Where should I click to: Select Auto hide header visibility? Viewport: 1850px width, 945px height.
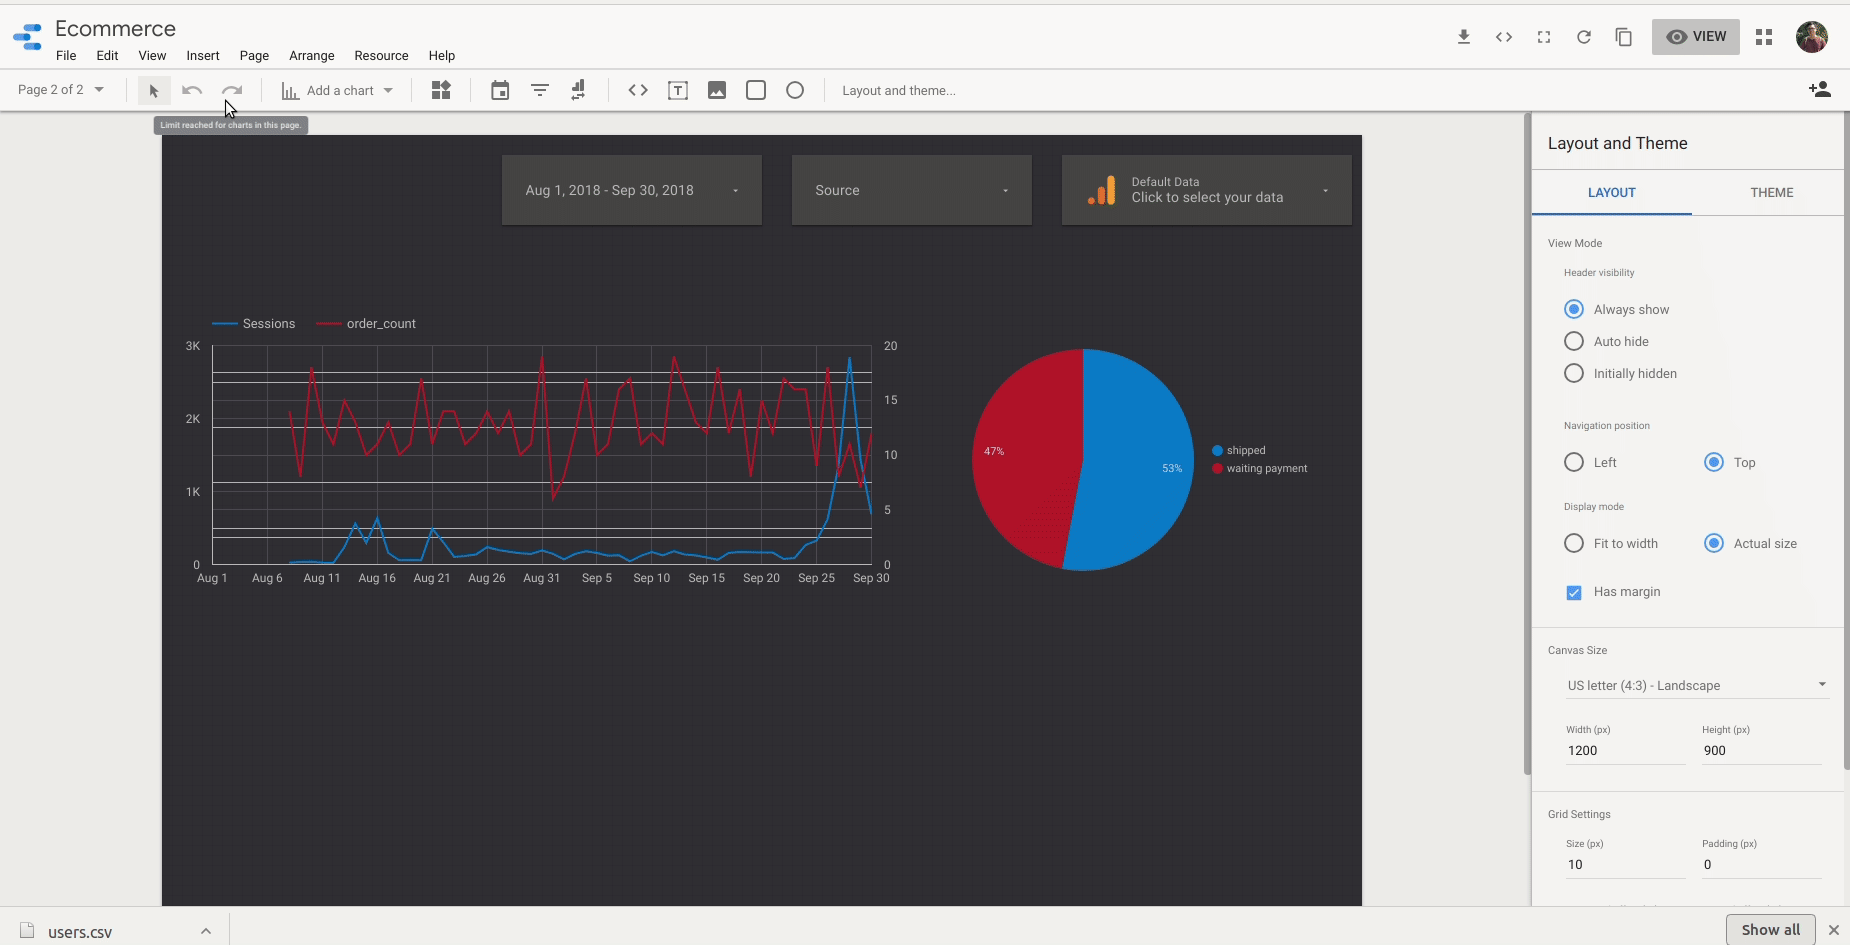click(1574, 341)
